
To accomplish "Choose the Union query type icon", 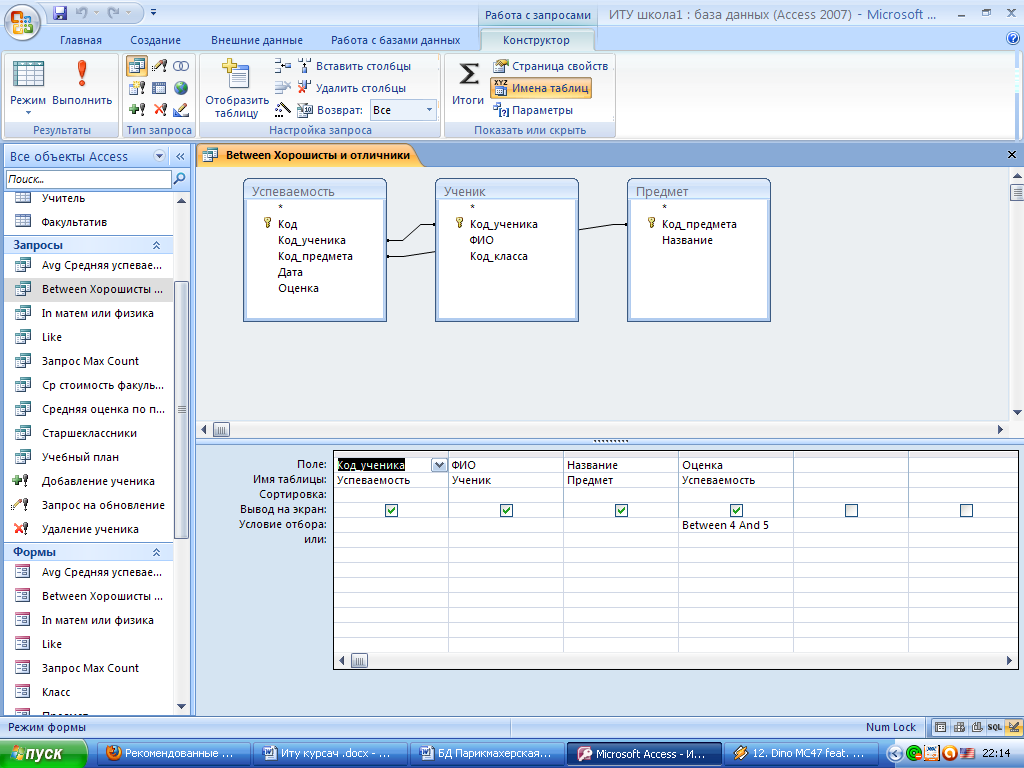I will pyautogui.click(x=181, y=66).
